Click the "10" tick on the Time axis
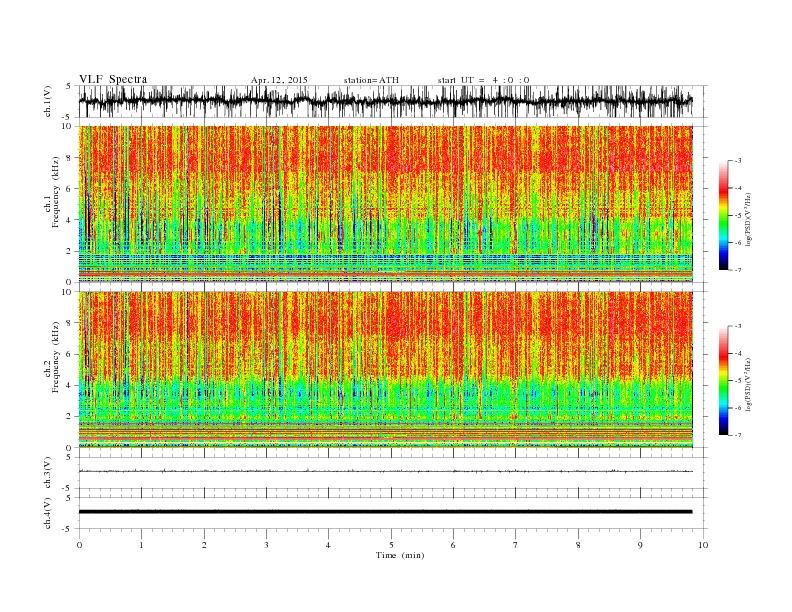This screenshot has height=612, width=792. [703, 545]
